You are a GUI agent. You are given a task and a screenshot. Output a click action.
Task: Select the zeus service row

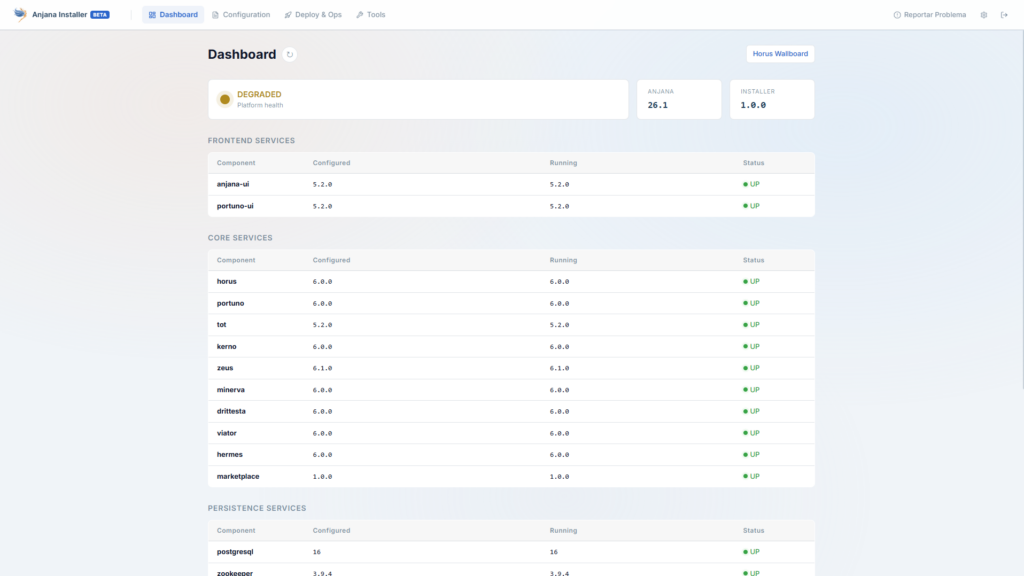click(511, 368)
